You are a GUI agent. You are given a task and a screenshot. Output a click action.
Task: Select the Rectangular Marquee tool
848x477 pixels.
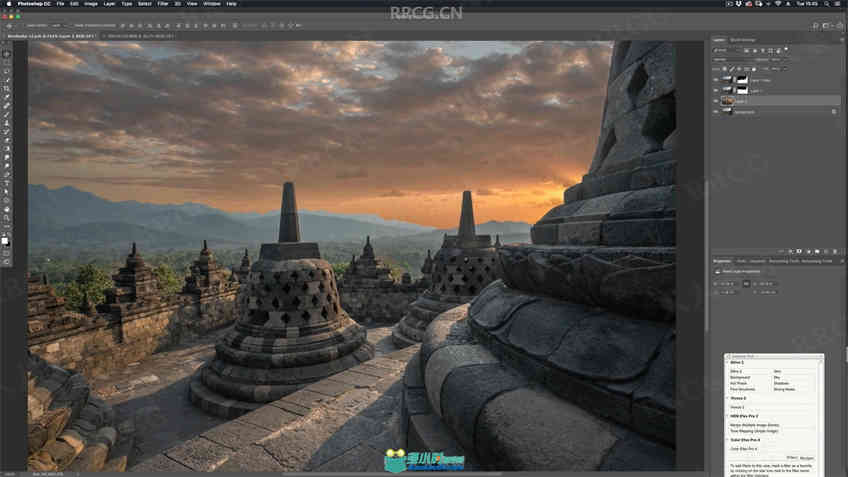tap(6, 63)
